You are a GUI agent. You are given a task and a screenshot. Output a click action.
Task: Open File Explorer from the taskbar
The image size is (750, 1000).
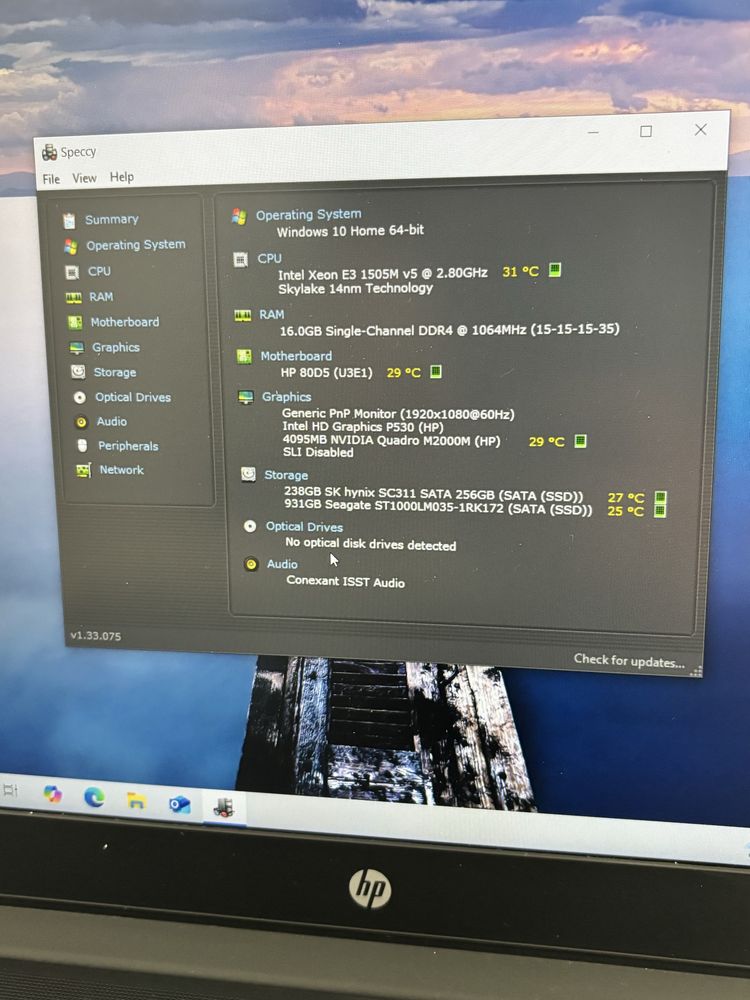click(x=136, y=800)
